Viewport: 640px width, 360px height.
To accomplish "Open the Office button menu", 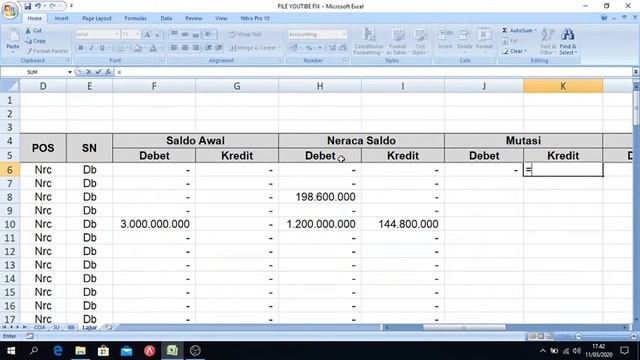I will [10, 10].
